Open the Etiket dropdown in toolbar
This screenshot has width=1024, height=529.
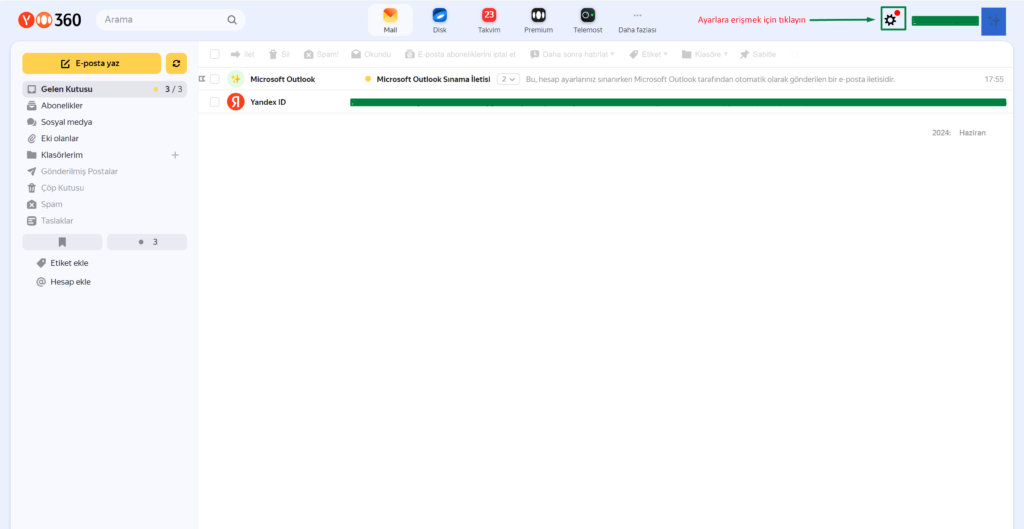(x=650, y=54)
